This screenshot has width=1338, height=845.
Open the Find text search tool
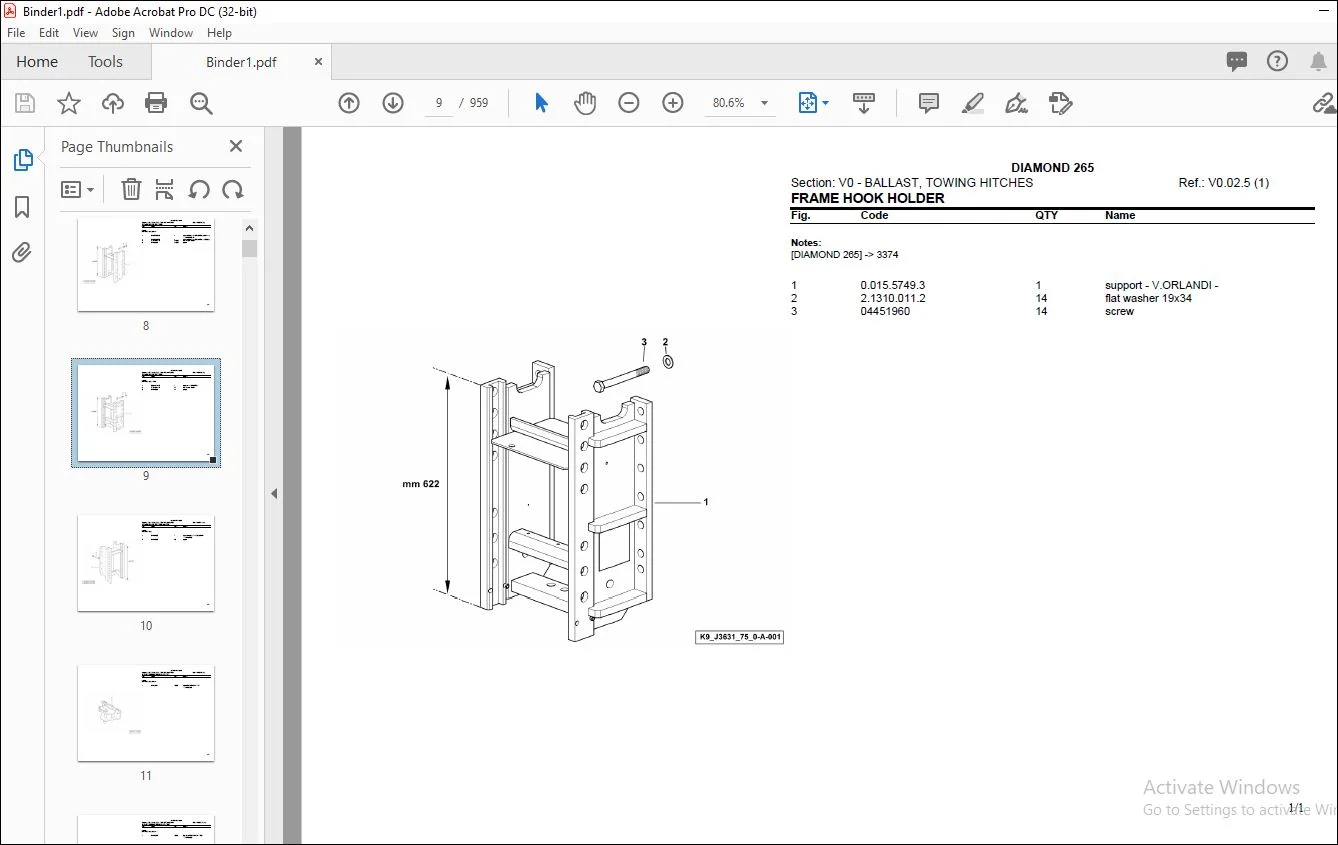tap(201, 103)
